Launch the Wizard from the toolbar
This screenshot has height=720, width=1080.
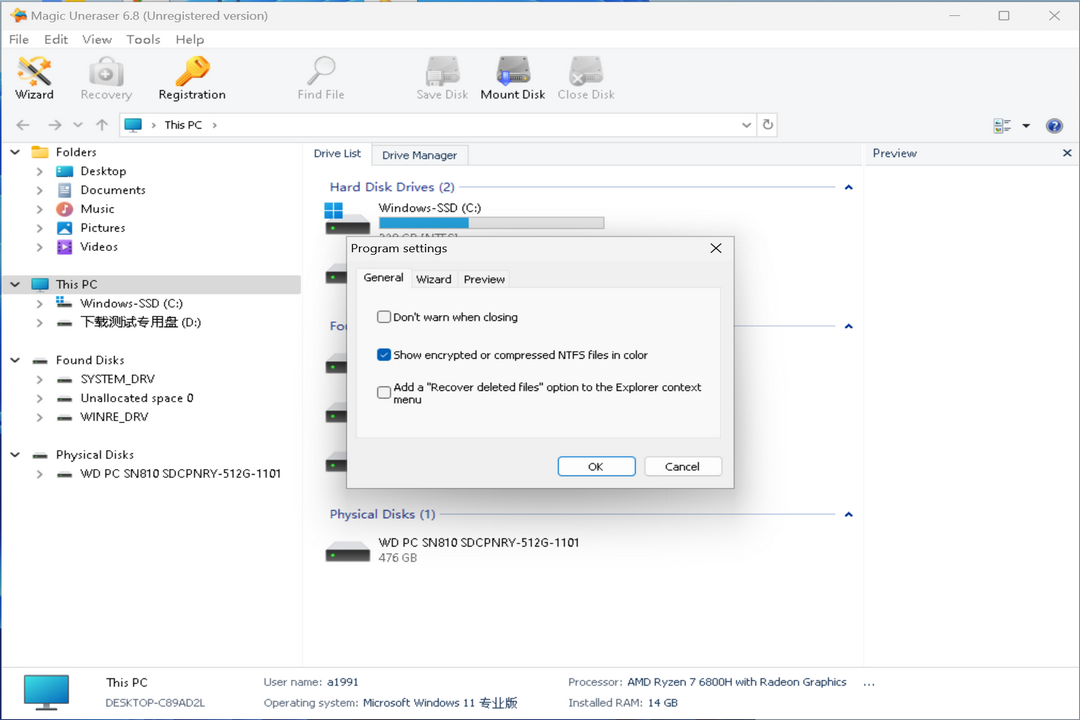(x=34, y=78)
